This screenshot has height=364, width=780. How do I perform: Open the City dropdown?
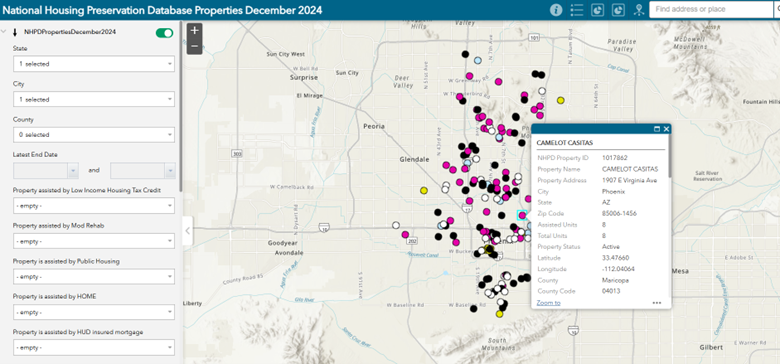click(94, 99)
